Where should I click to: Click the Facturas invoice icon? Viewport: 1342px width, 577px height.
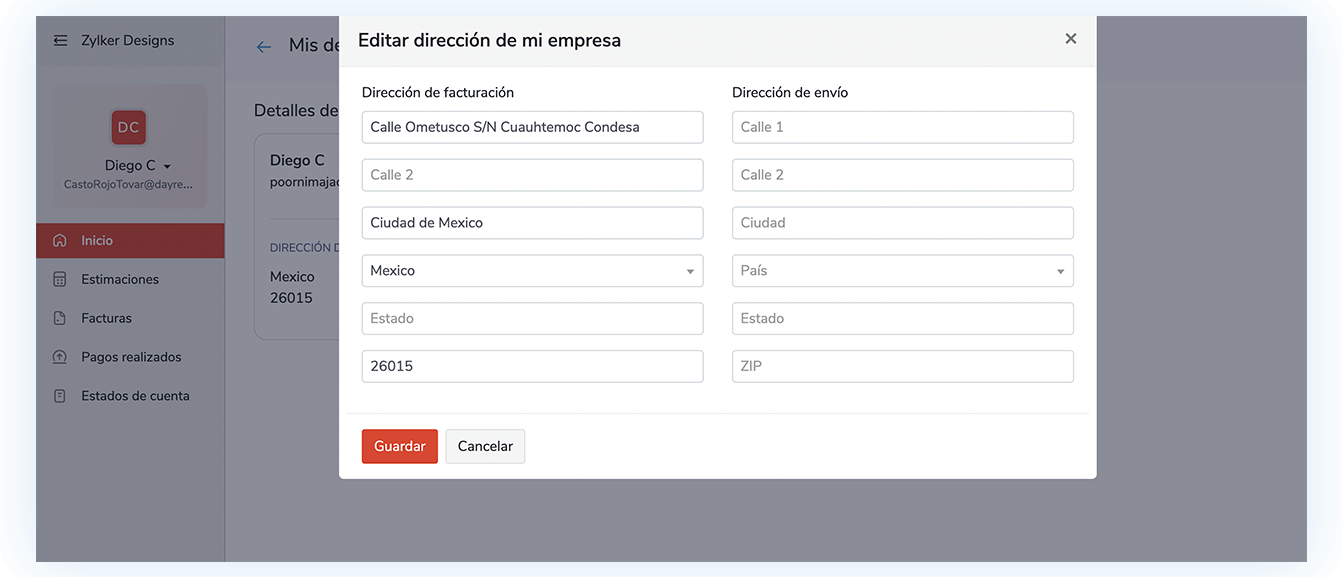pos(60,317)
